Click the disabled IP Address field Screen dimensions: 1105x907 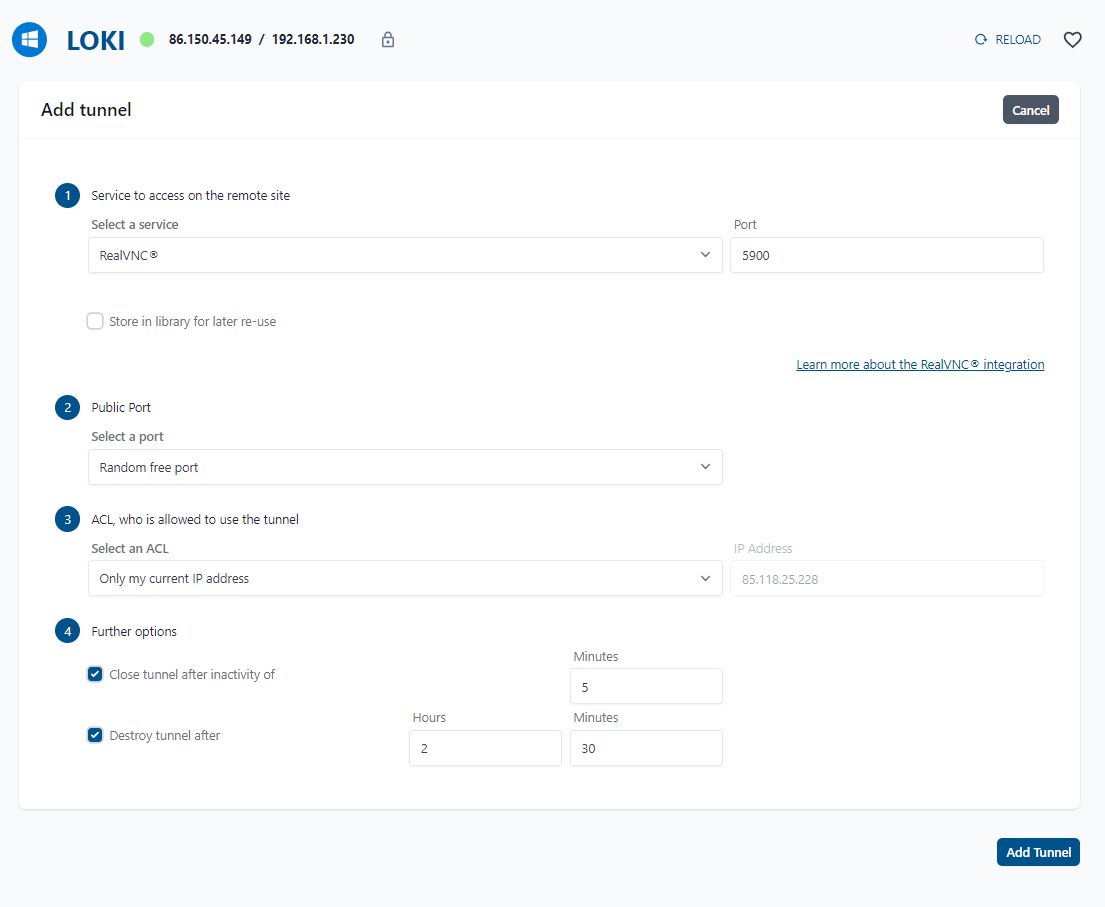(x=887, y=579)
